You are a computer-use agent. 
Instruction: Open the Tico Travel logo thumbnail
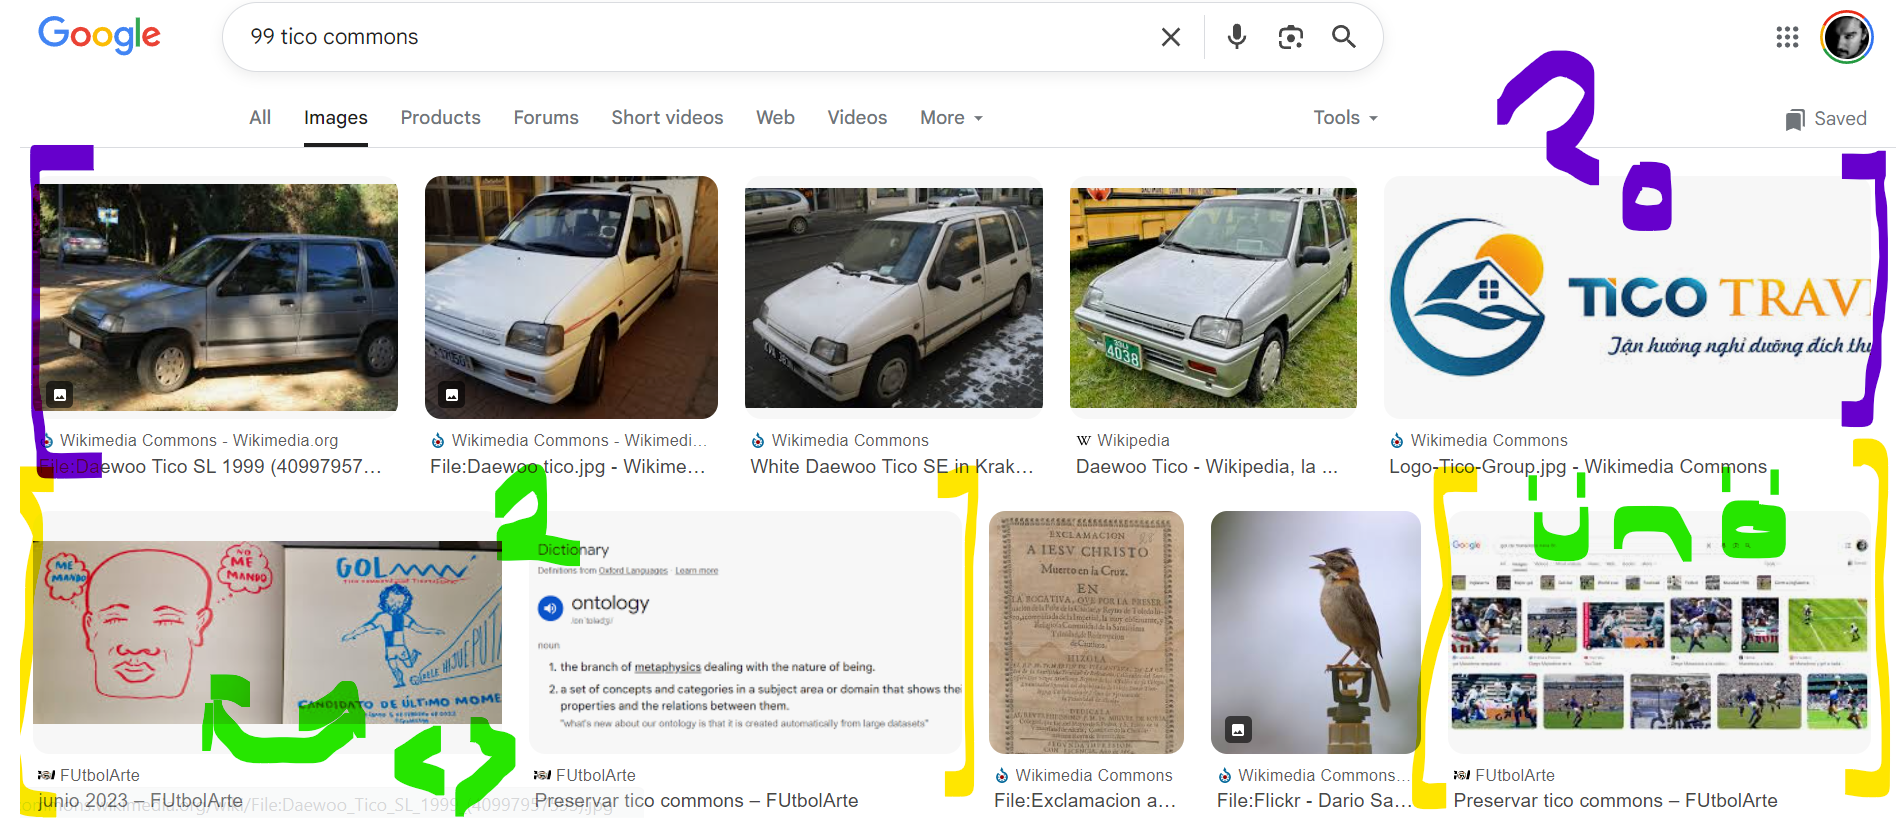(x=1626, y=298)
